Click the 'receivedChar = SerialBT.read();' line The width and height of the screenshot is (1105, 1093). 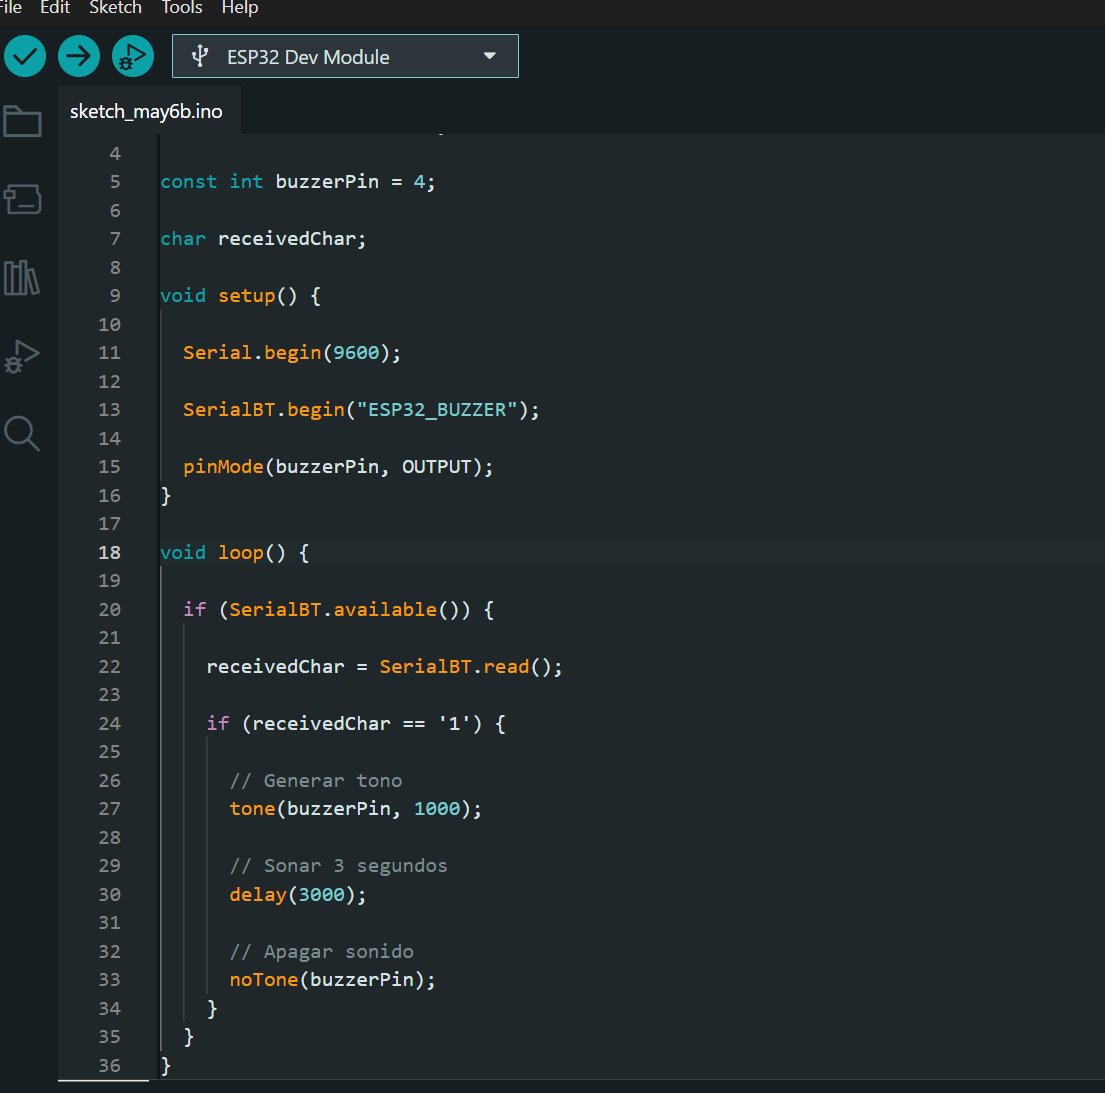(385, 667)
